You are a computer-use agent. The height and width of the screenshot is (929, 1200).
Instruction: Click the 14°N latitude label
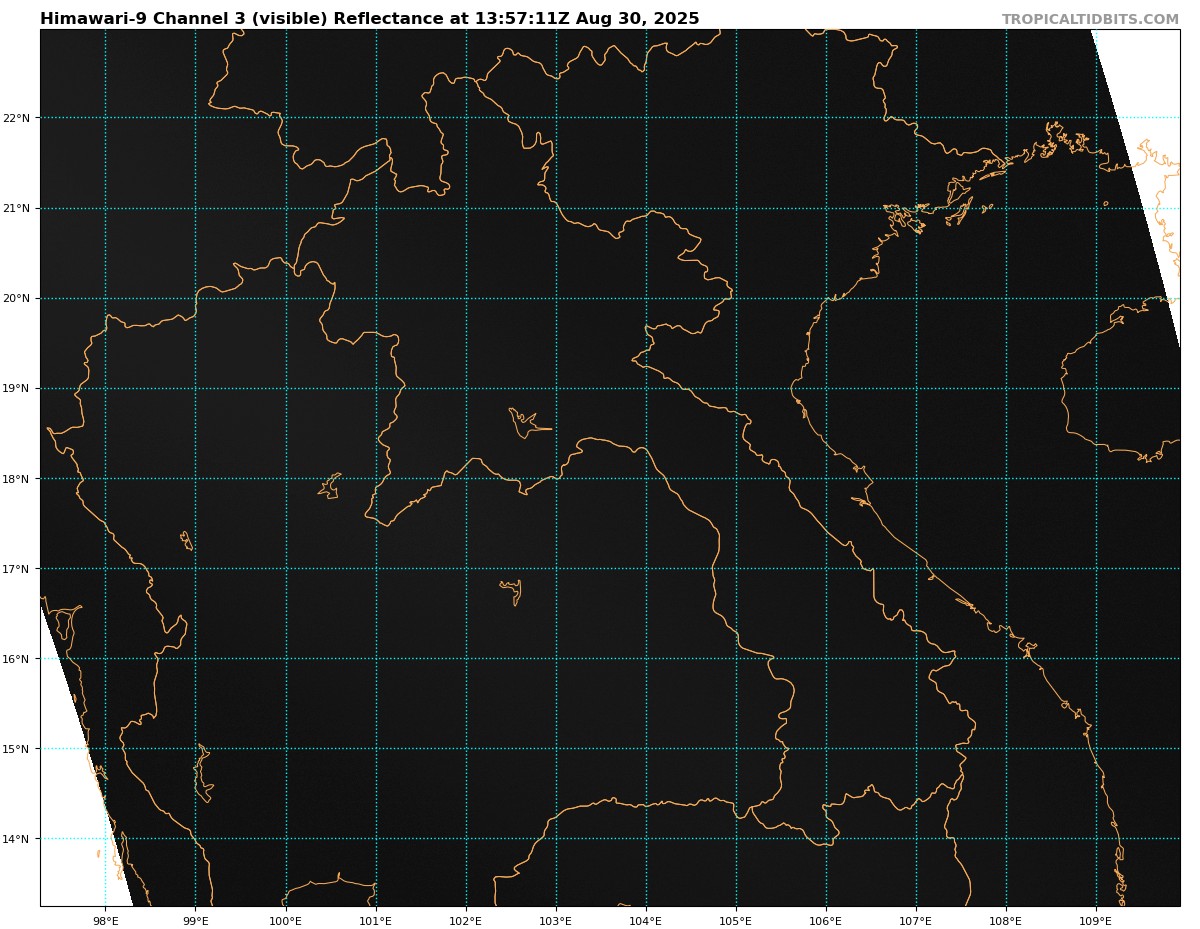17,839
